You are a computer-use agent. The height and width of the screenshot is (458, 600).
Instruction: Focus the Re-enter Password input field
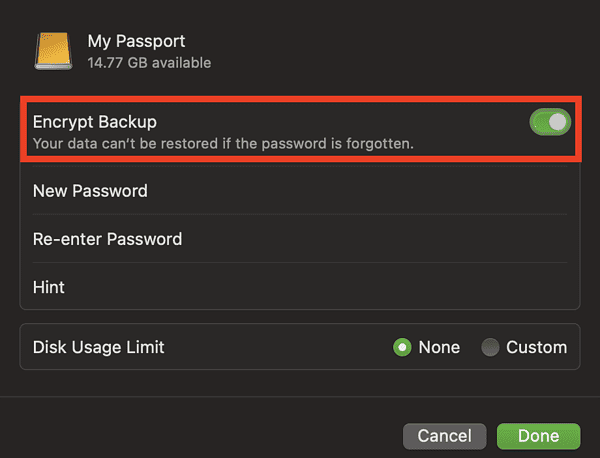coord(380,239)
